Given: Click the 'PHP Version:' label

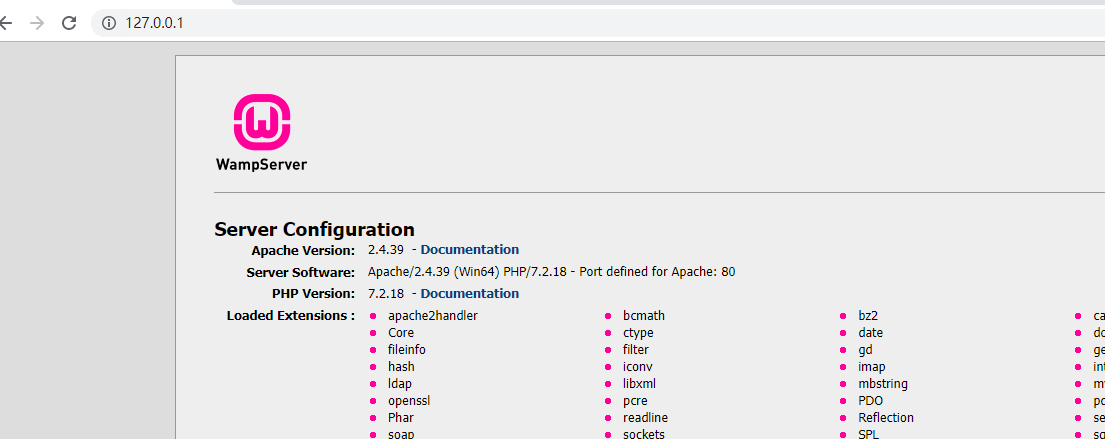Looking at the screenshot, I should pyautogui.click(x=314, y=294).
